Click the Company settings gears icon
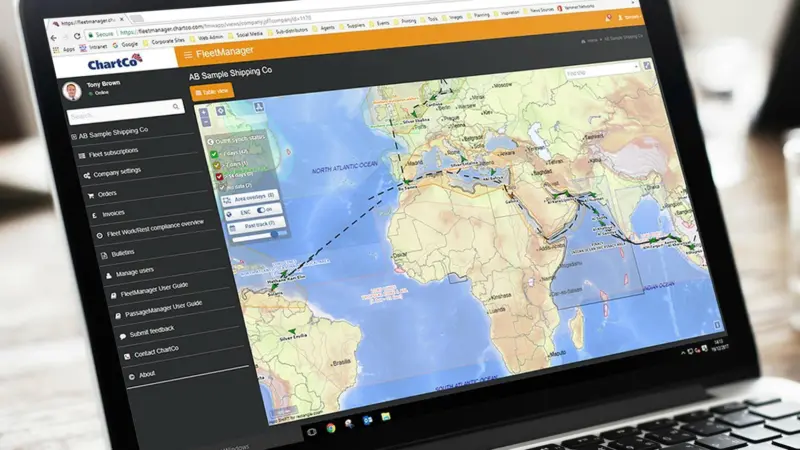The width and height of the screenshot is (800, 450). click(x=87, y=176)
